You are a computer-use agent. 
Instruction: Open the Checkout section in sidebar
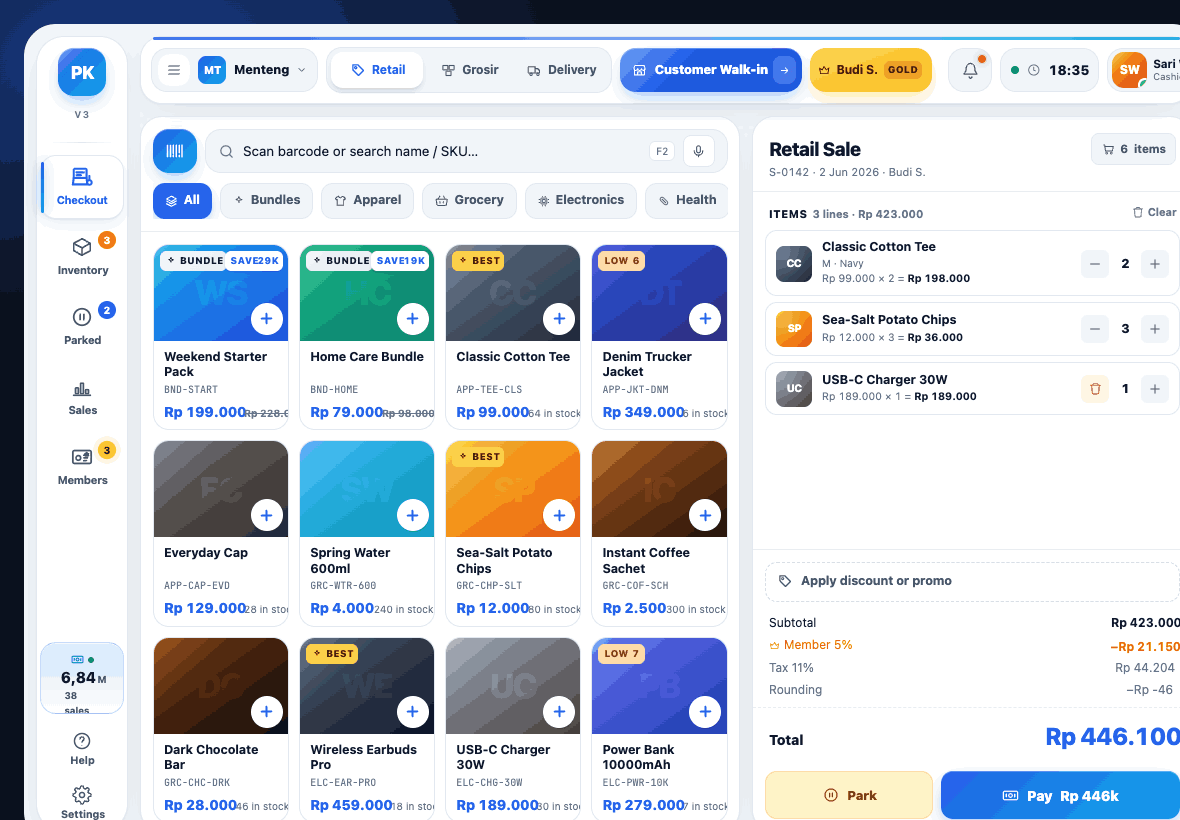pos(82,187)
